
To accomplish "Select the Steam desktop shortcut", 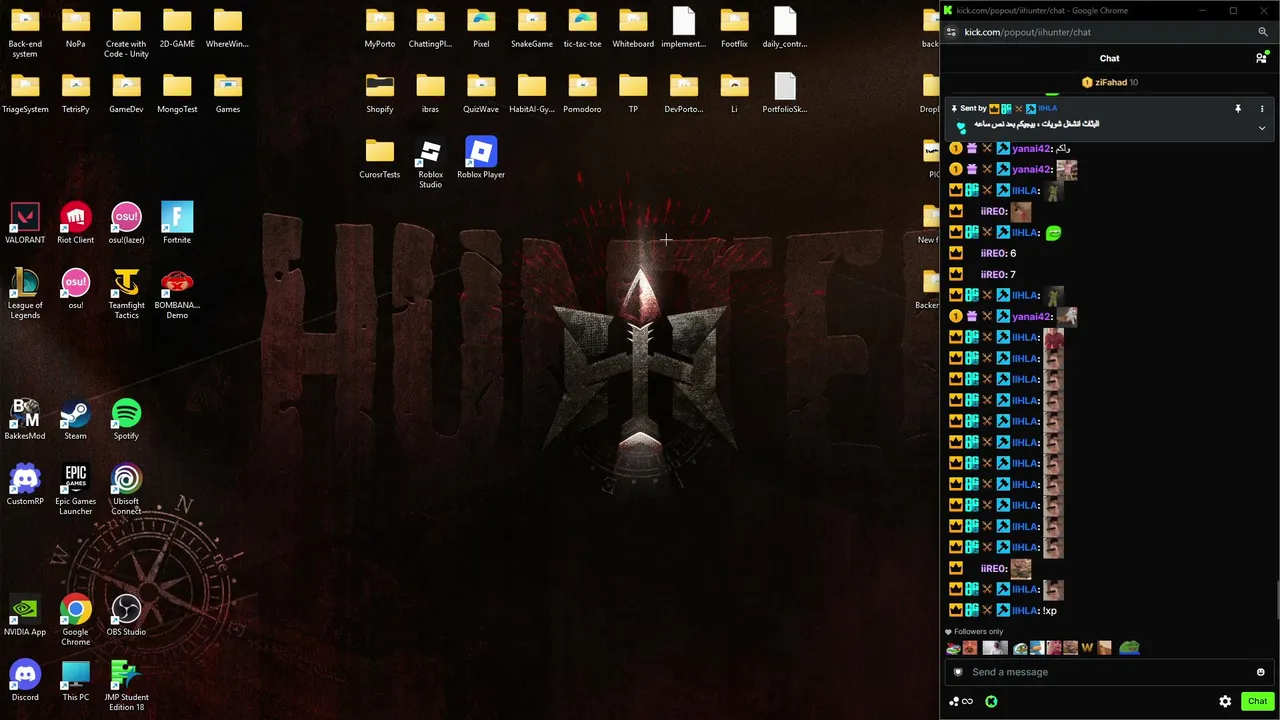I will tap(76, 420).
